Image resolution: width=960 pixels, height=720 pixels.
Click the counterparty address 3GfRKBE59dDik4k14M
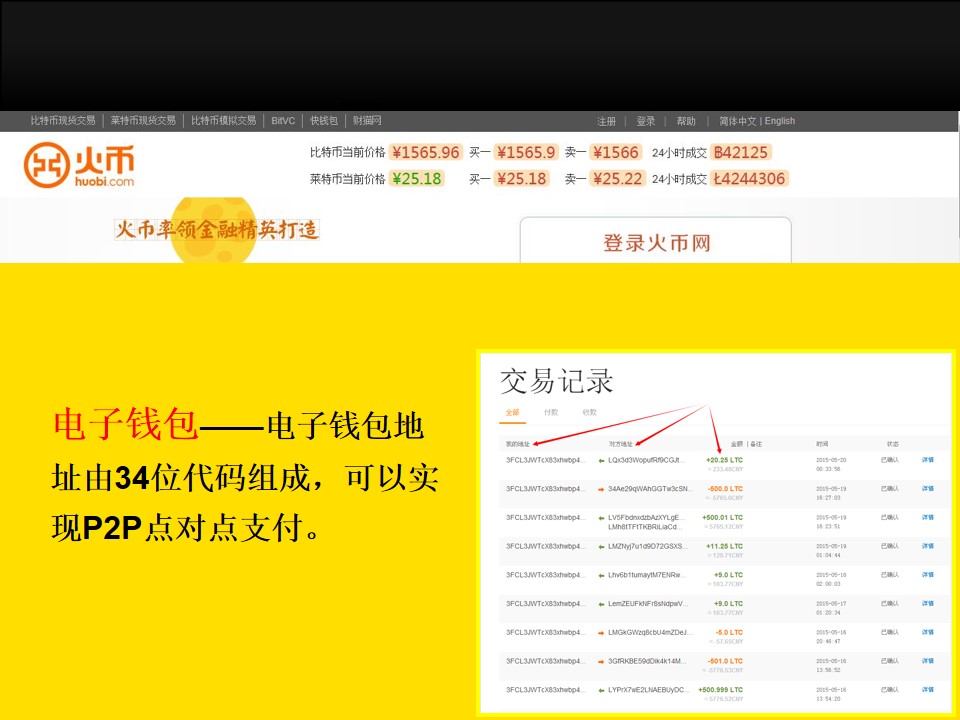tap(647, 661)
